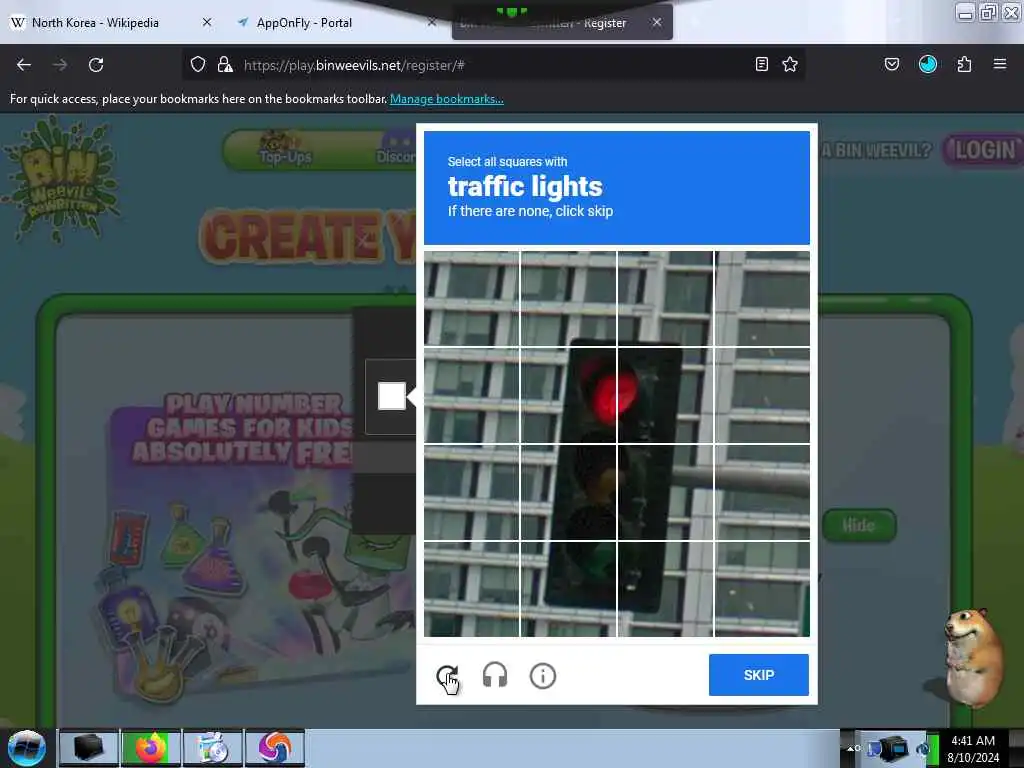Click the LOGIN button

point(984,151)
